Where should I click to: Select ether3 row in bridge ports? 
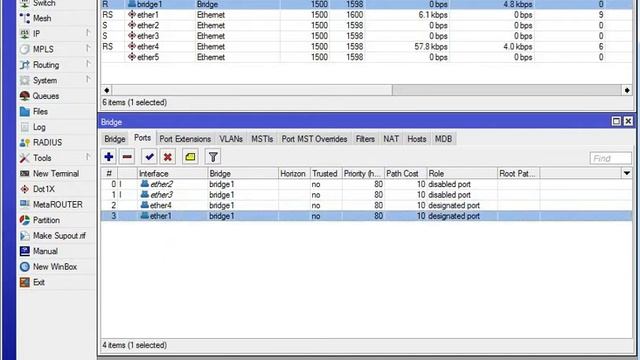click(366, 195)
